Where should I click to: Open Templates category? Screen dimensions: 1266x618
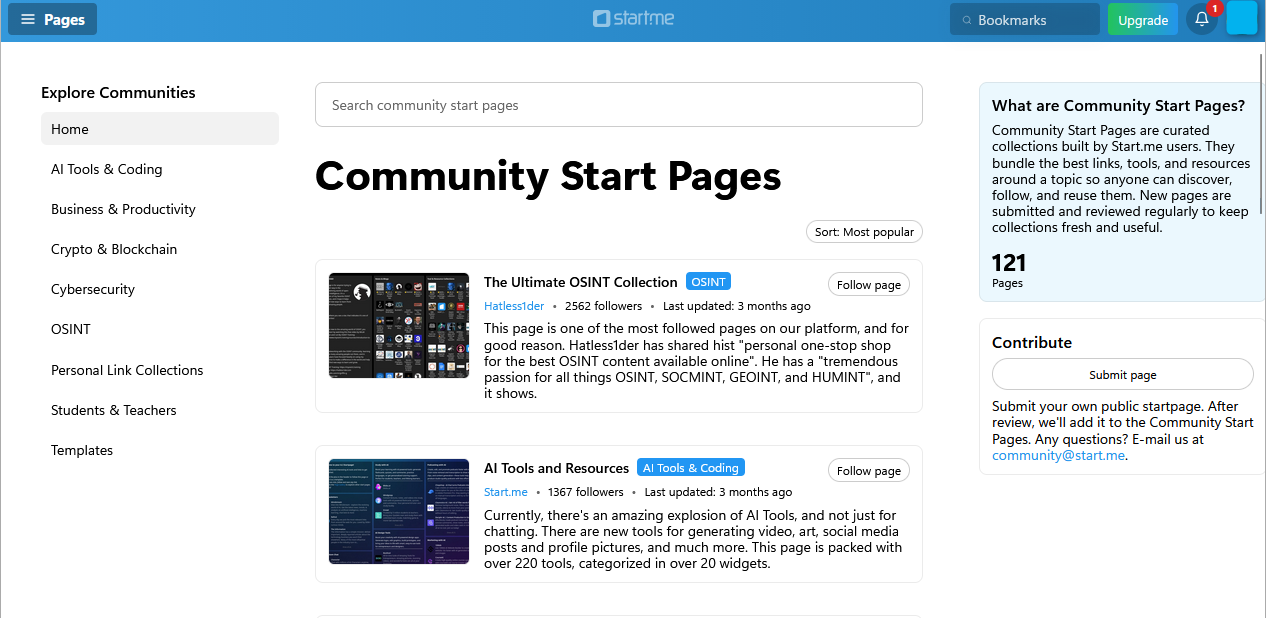82,450
